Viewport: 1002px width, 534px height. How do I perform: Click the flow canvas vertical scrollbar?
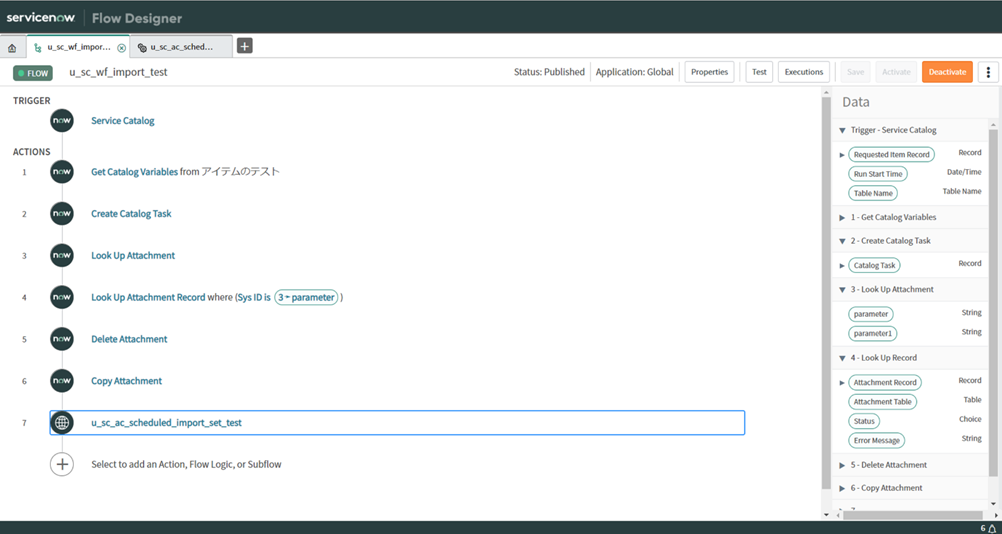pyautogui.click(x=826, y=294)
